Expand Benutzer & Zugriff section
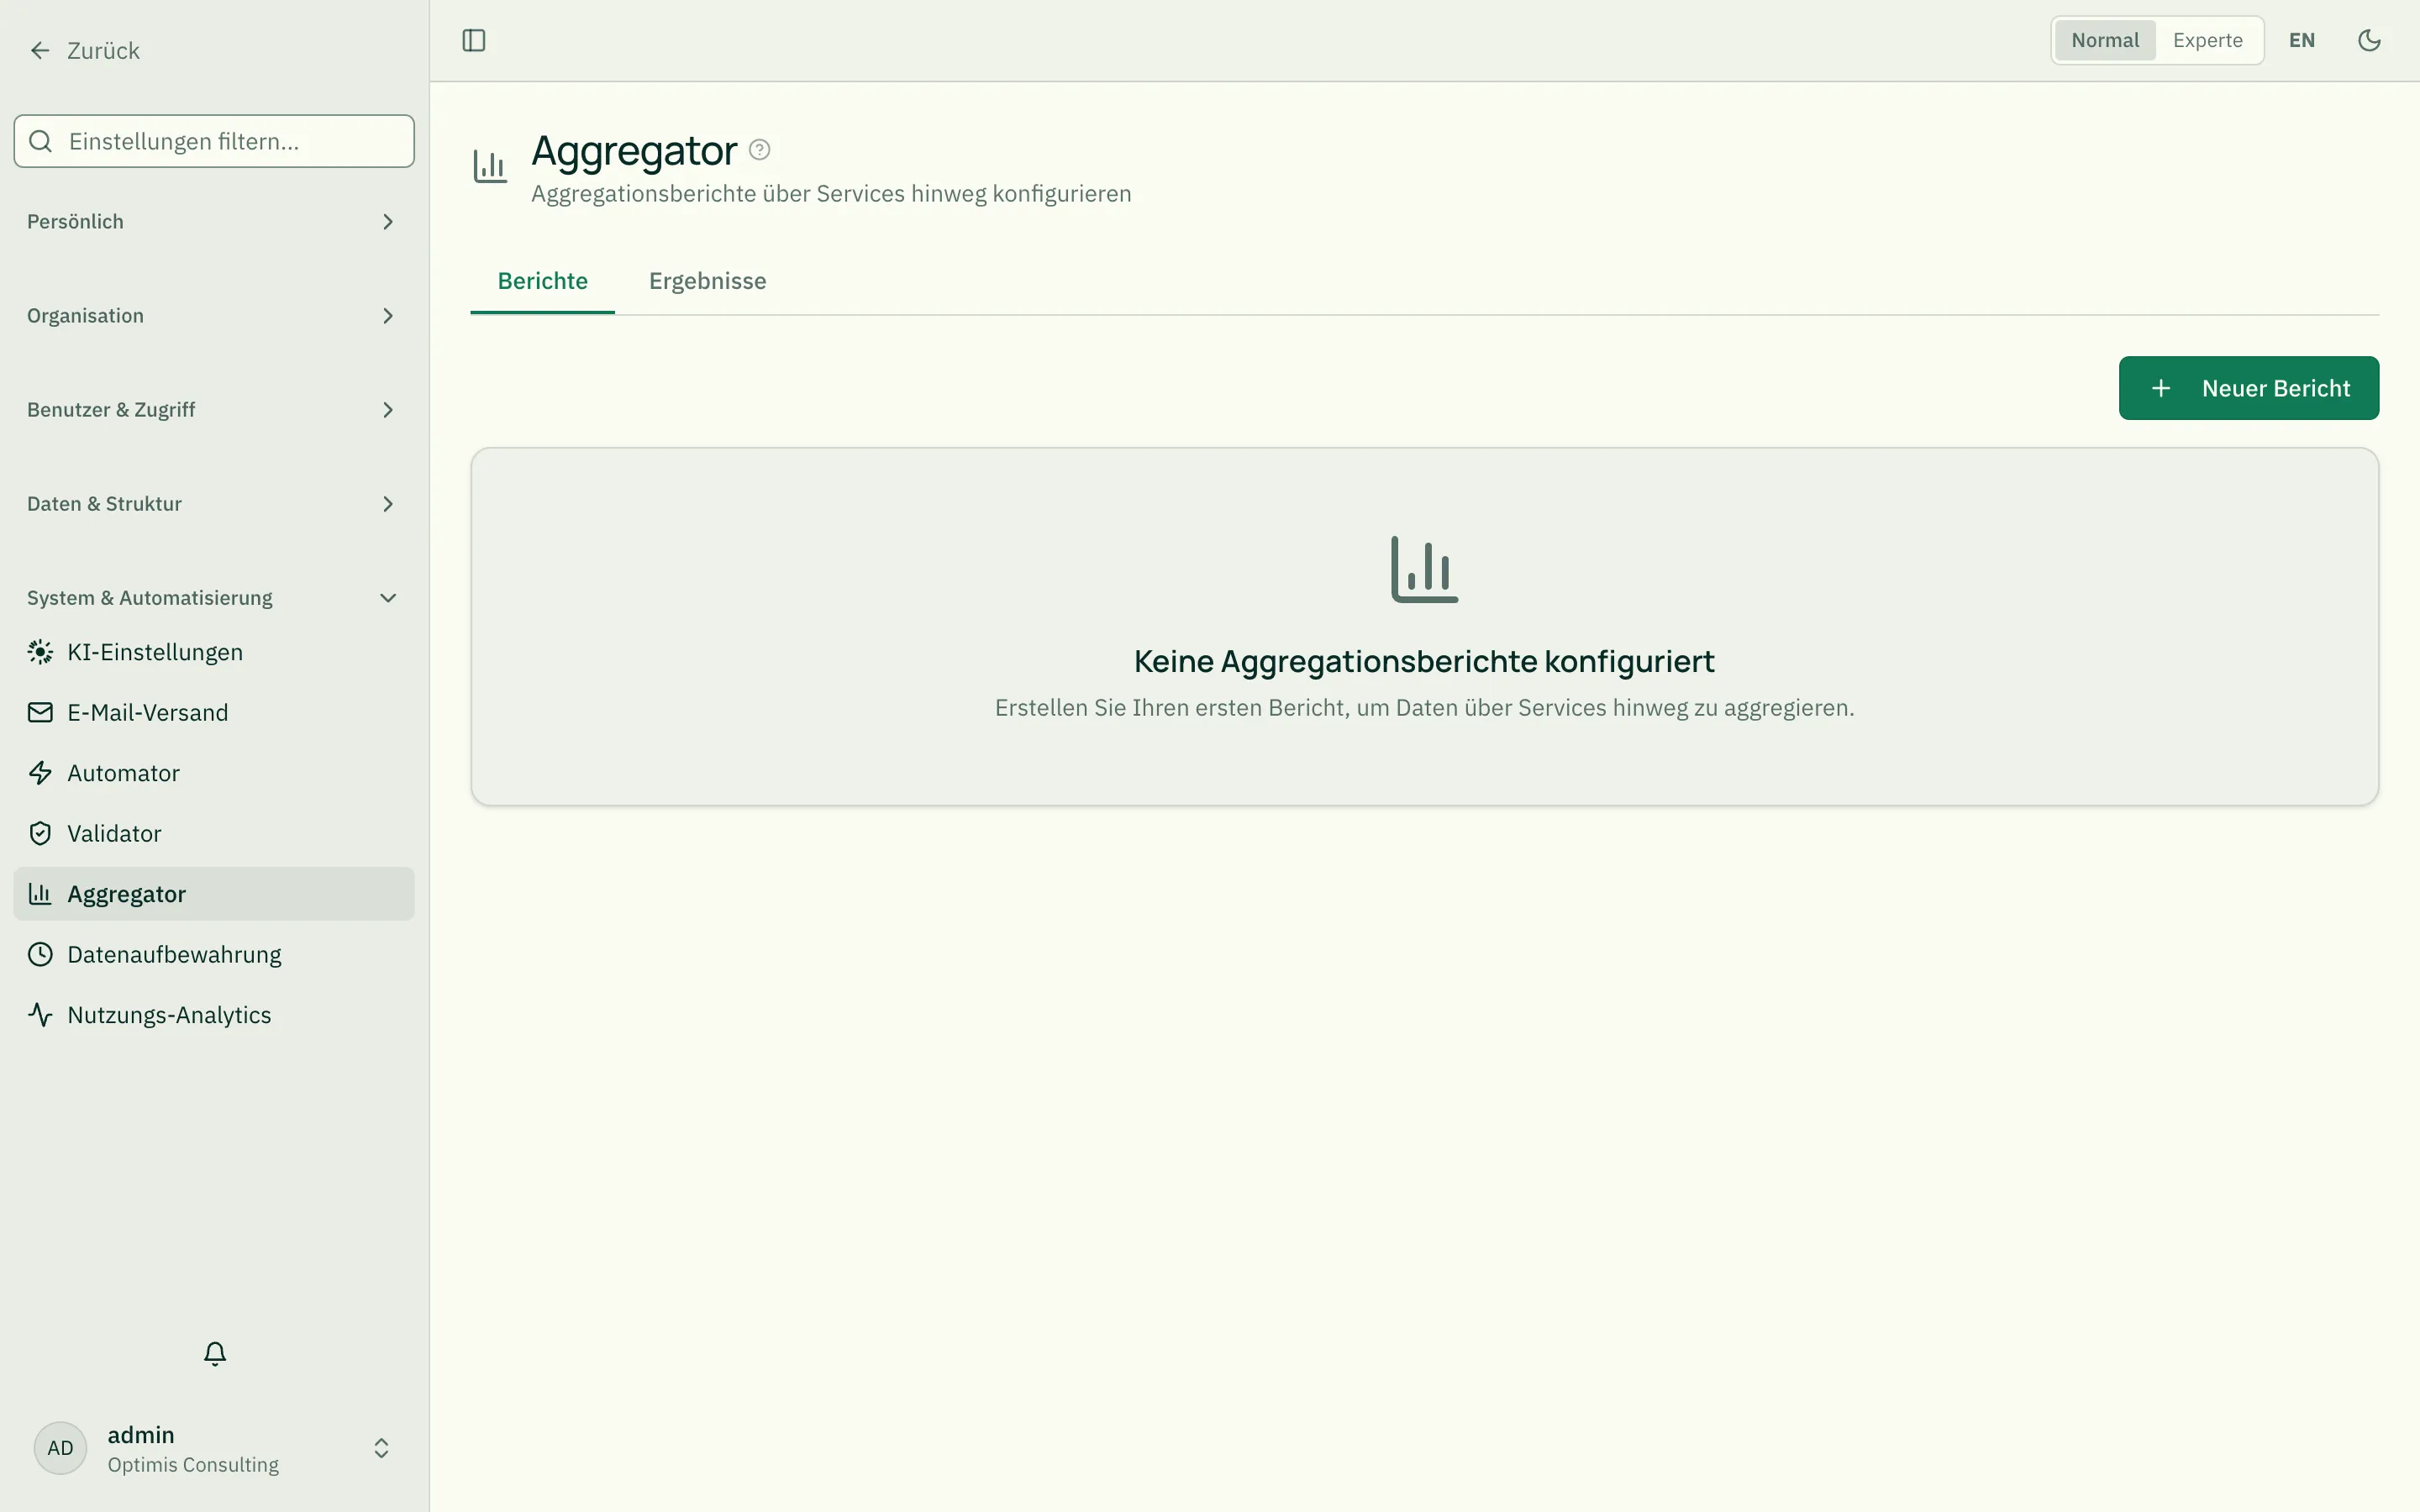The height and width of the screenshot is (1512, 2420). (214, 410)
